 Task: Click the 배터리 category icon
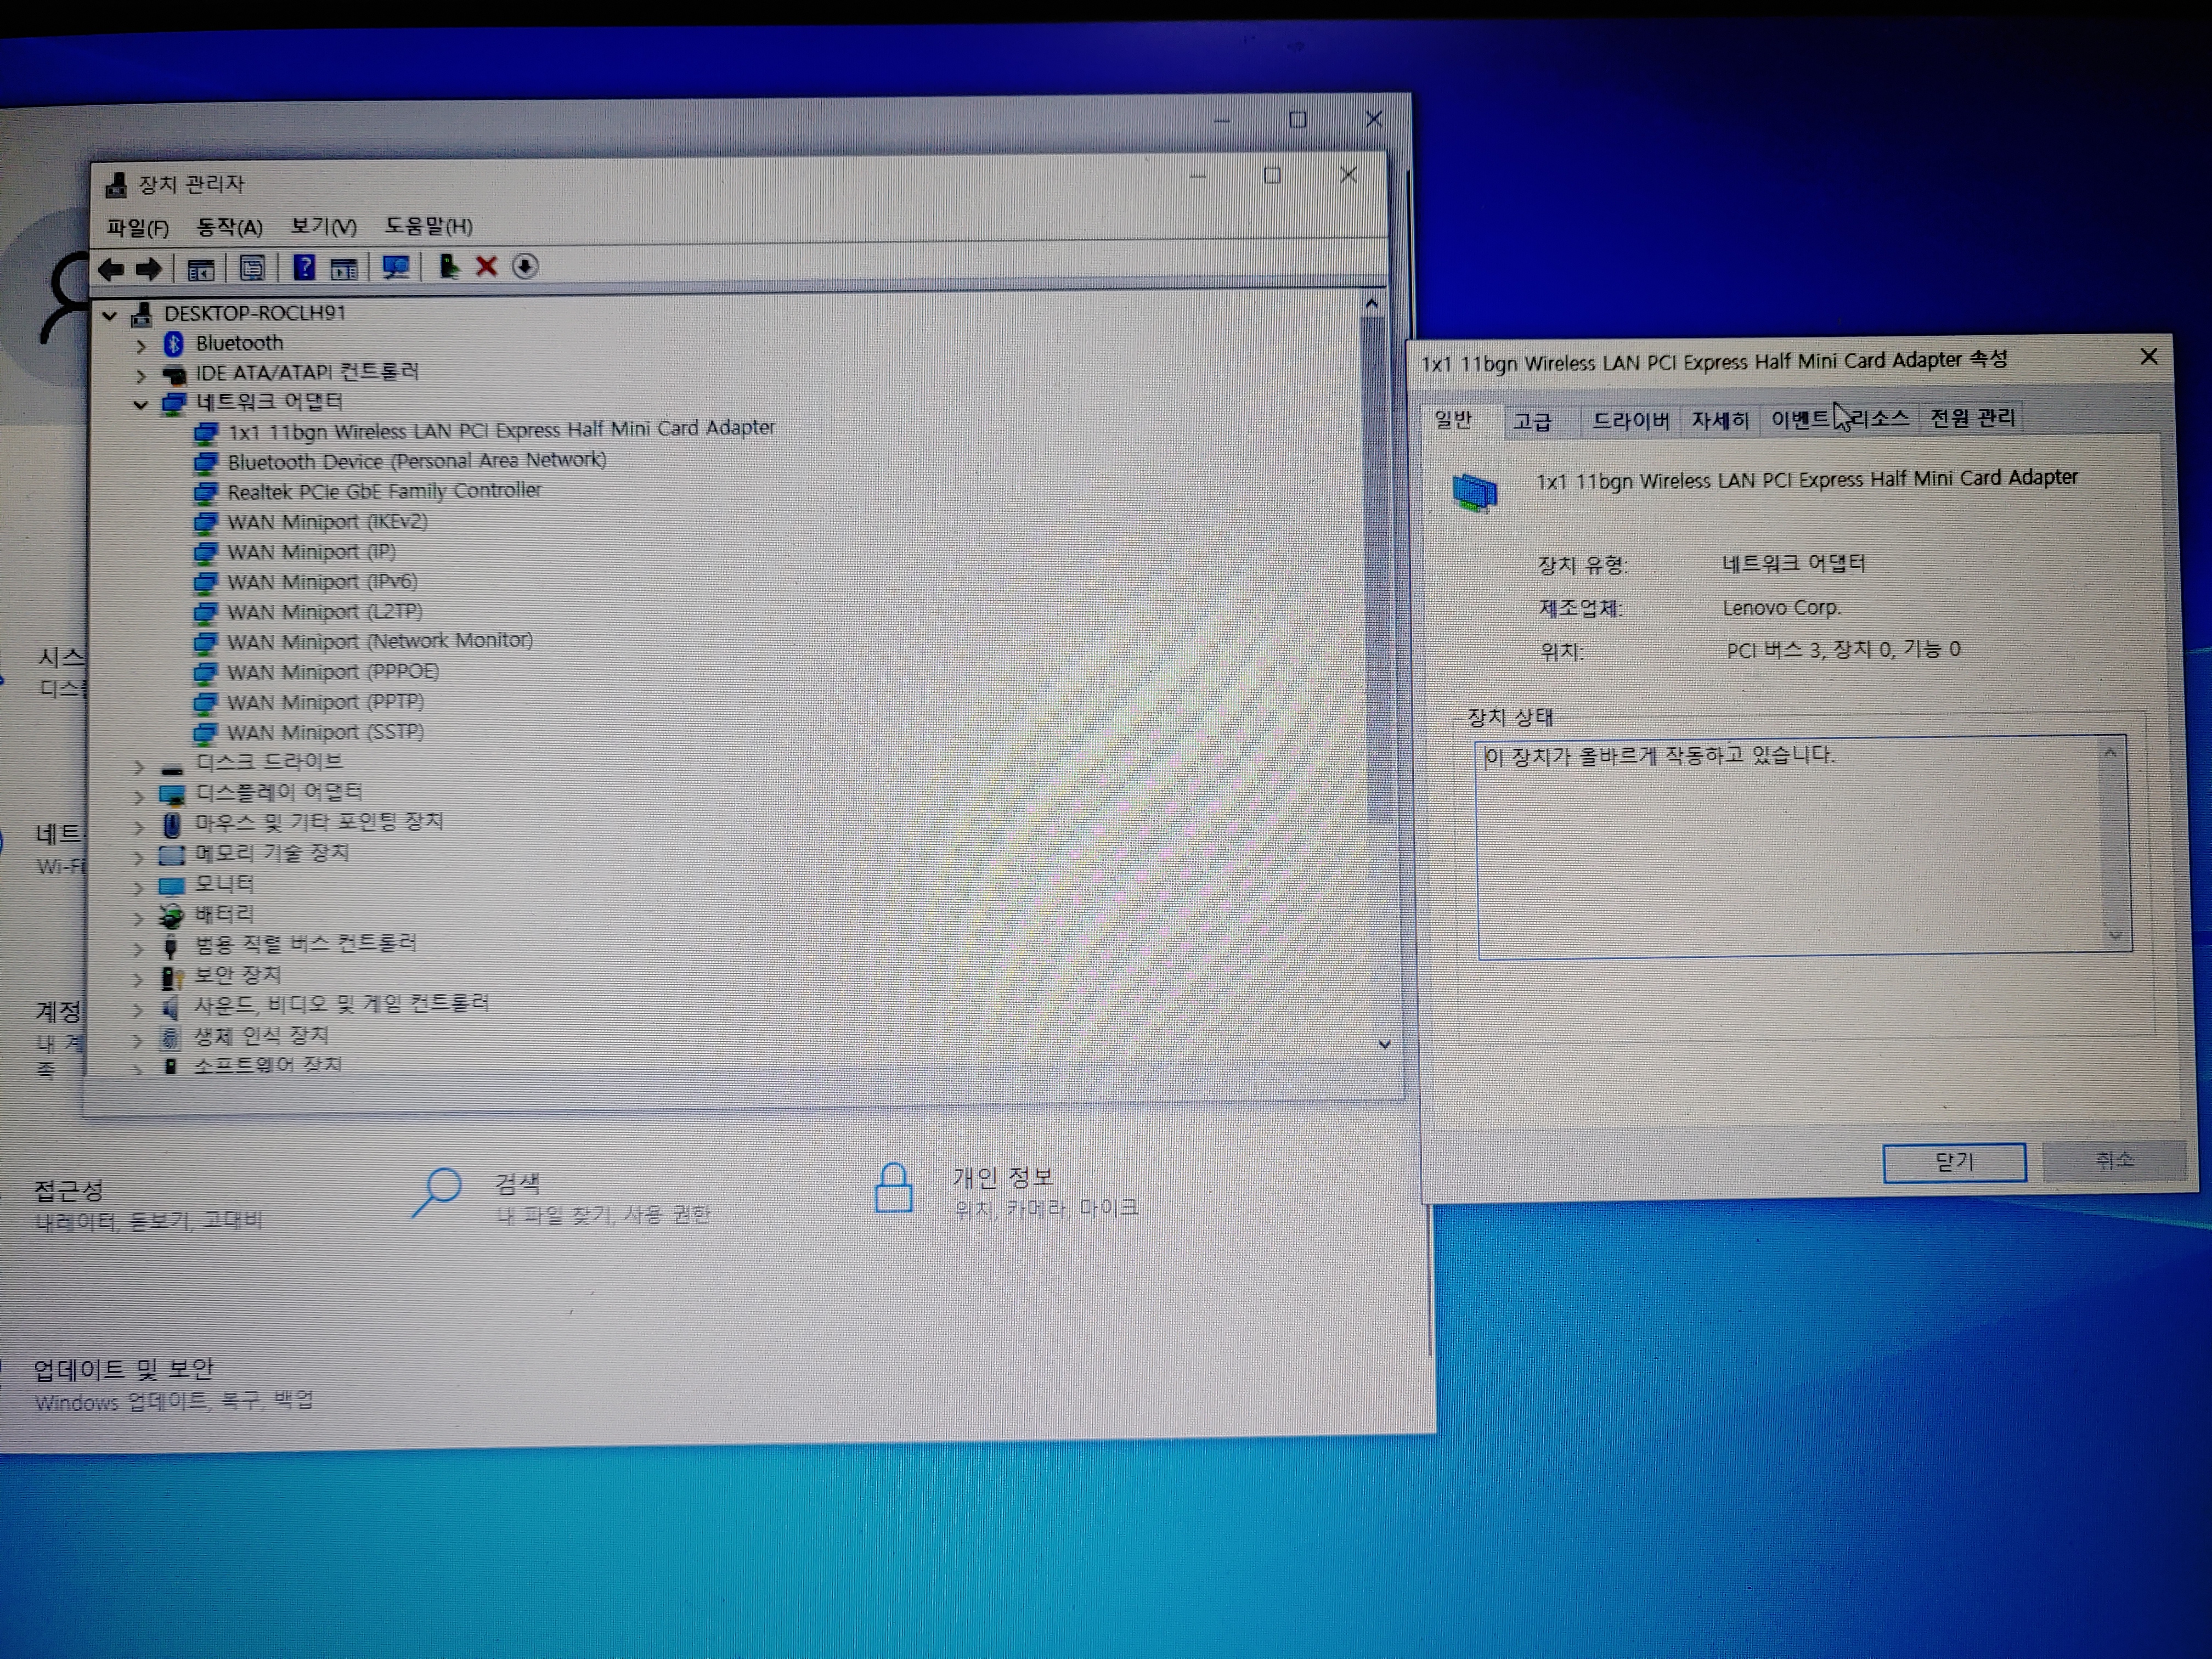172,915
